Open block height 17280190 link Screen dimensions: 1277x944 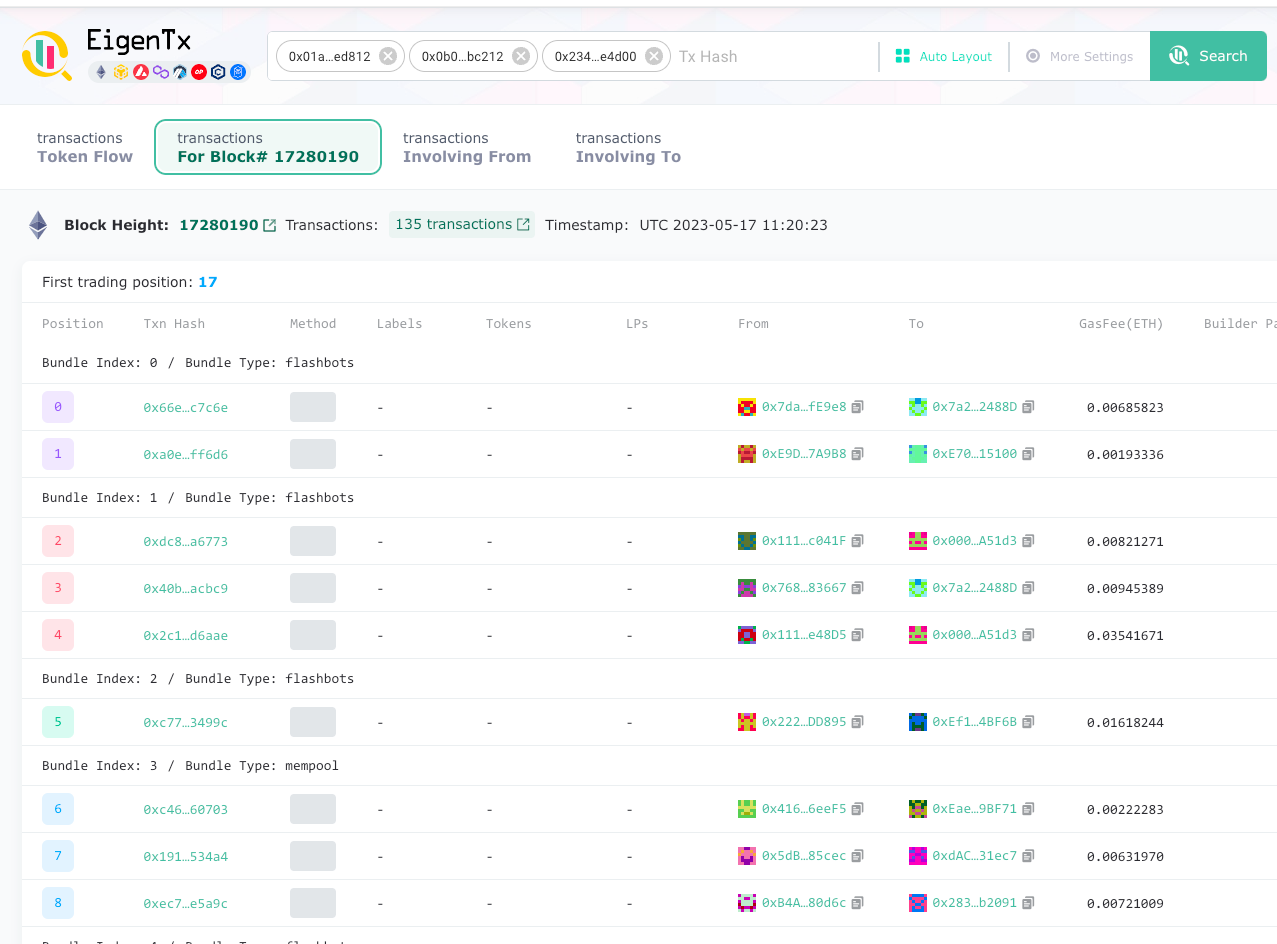pos(219,225)
